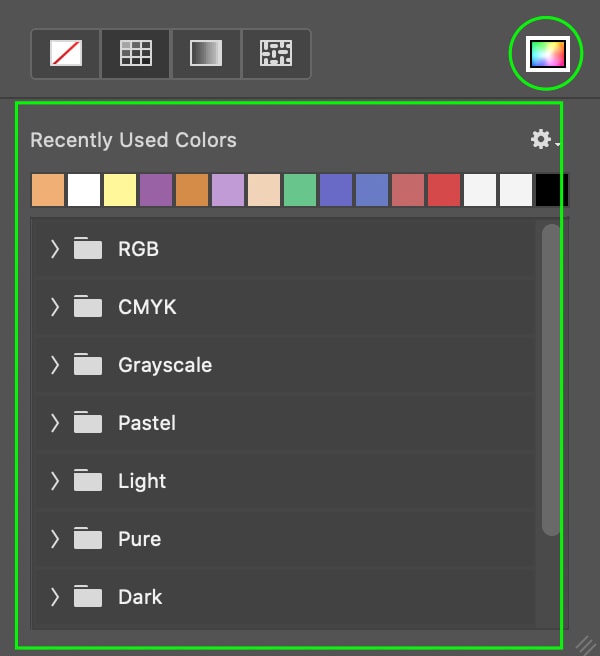Click the Grayscale folder icon
Viewport: 600px width, 656px height.
point(89,365)
